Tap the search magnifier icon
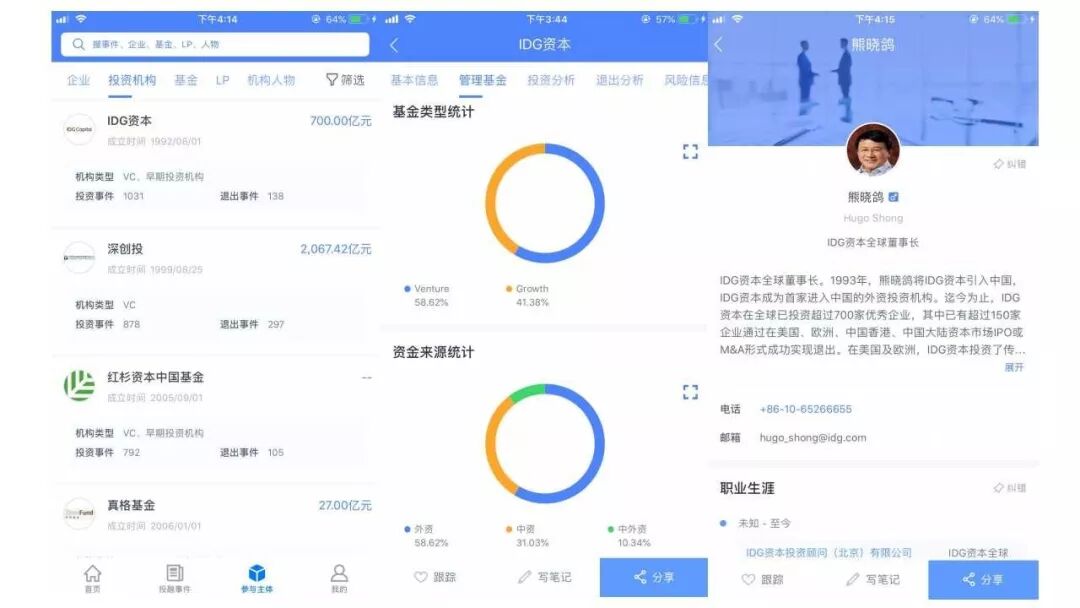Image resolution: width=1080 pixels, height=608 pixels. coord(79,44)
